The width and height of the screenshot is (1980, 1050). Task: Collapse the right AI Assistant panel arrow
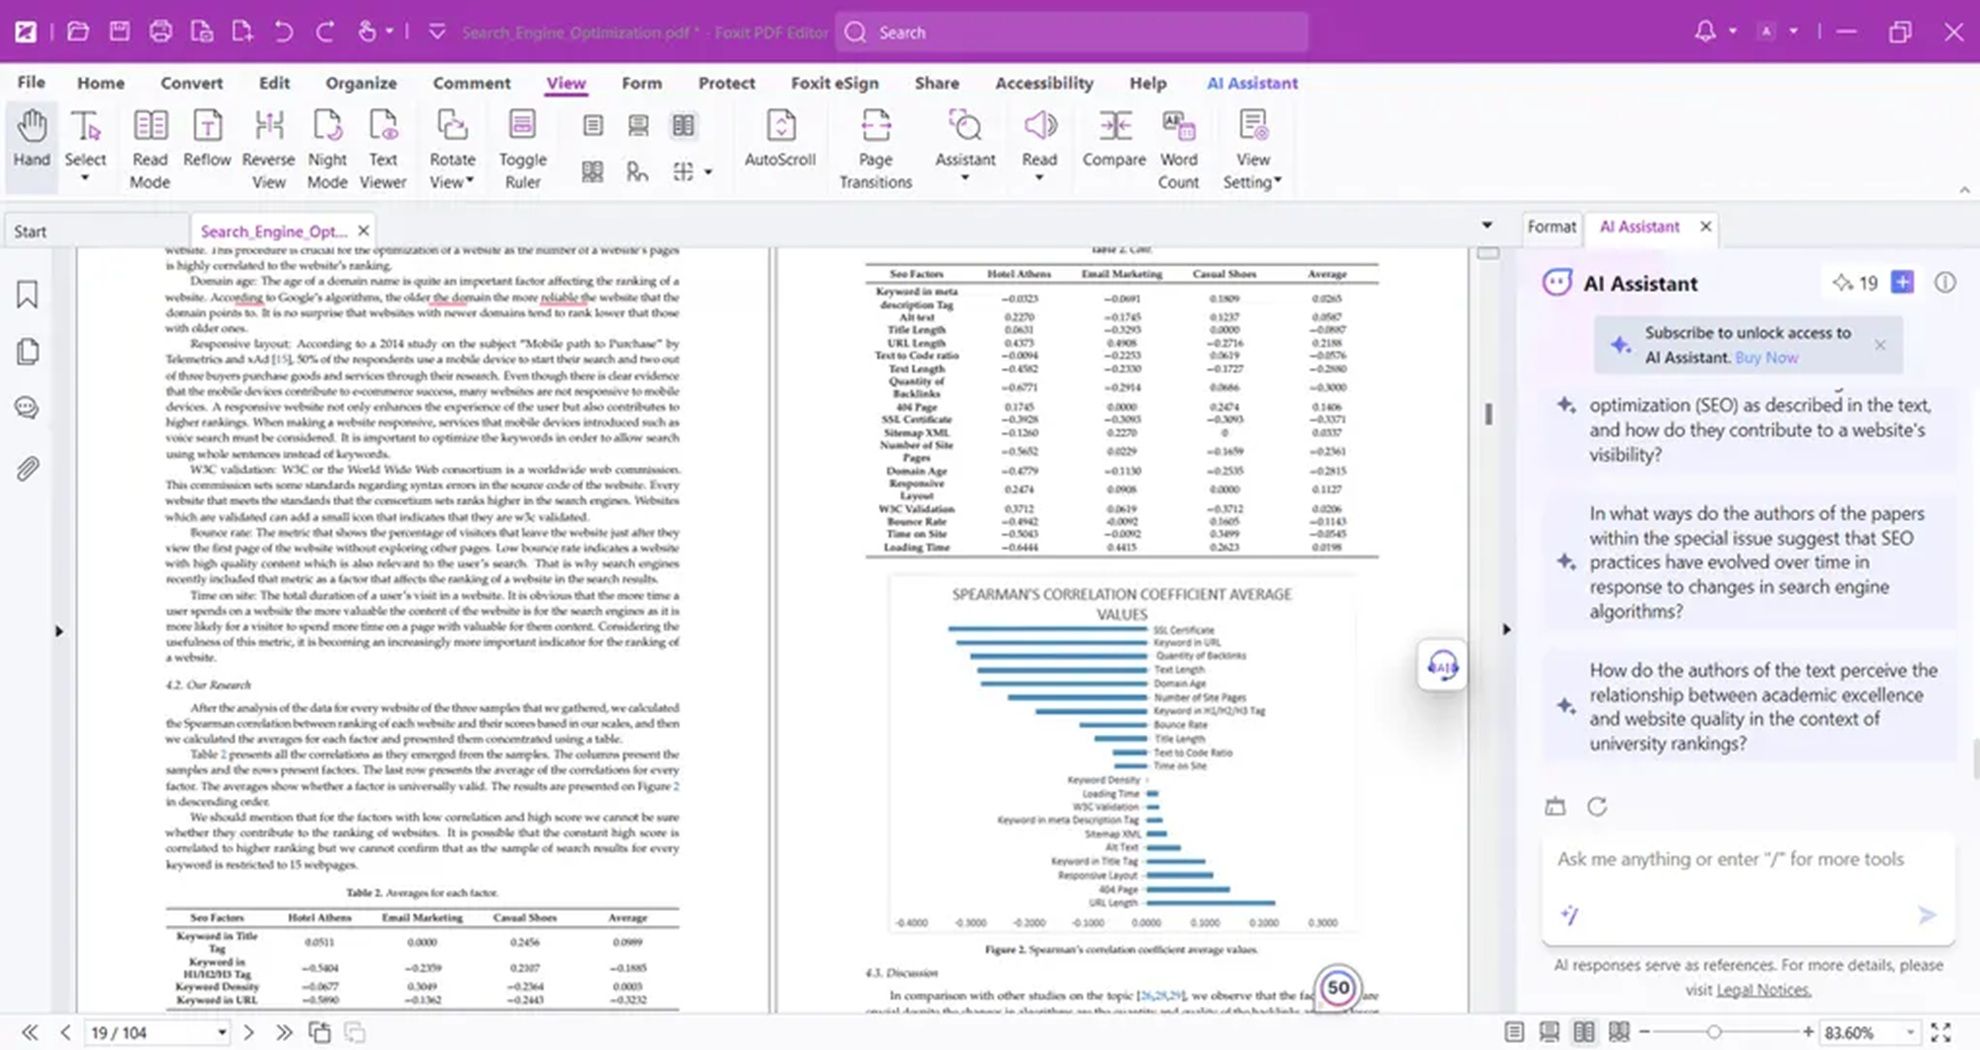tap(1506, 629)
